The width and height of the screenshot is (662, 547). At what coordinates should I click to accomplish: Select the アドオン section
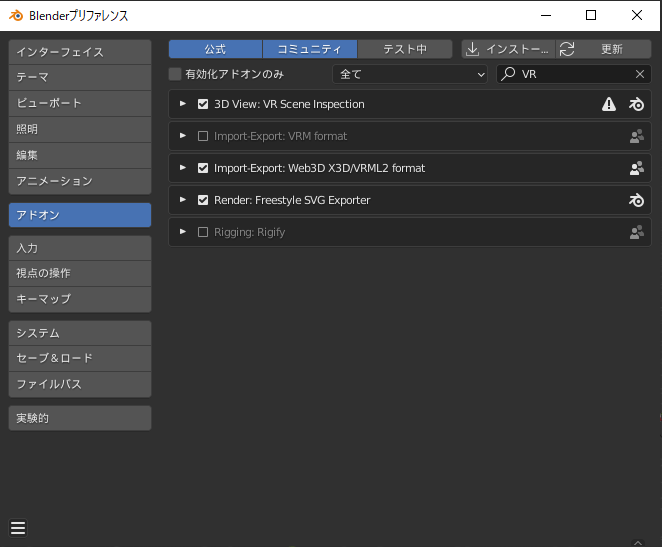click(x=80, y=215)
